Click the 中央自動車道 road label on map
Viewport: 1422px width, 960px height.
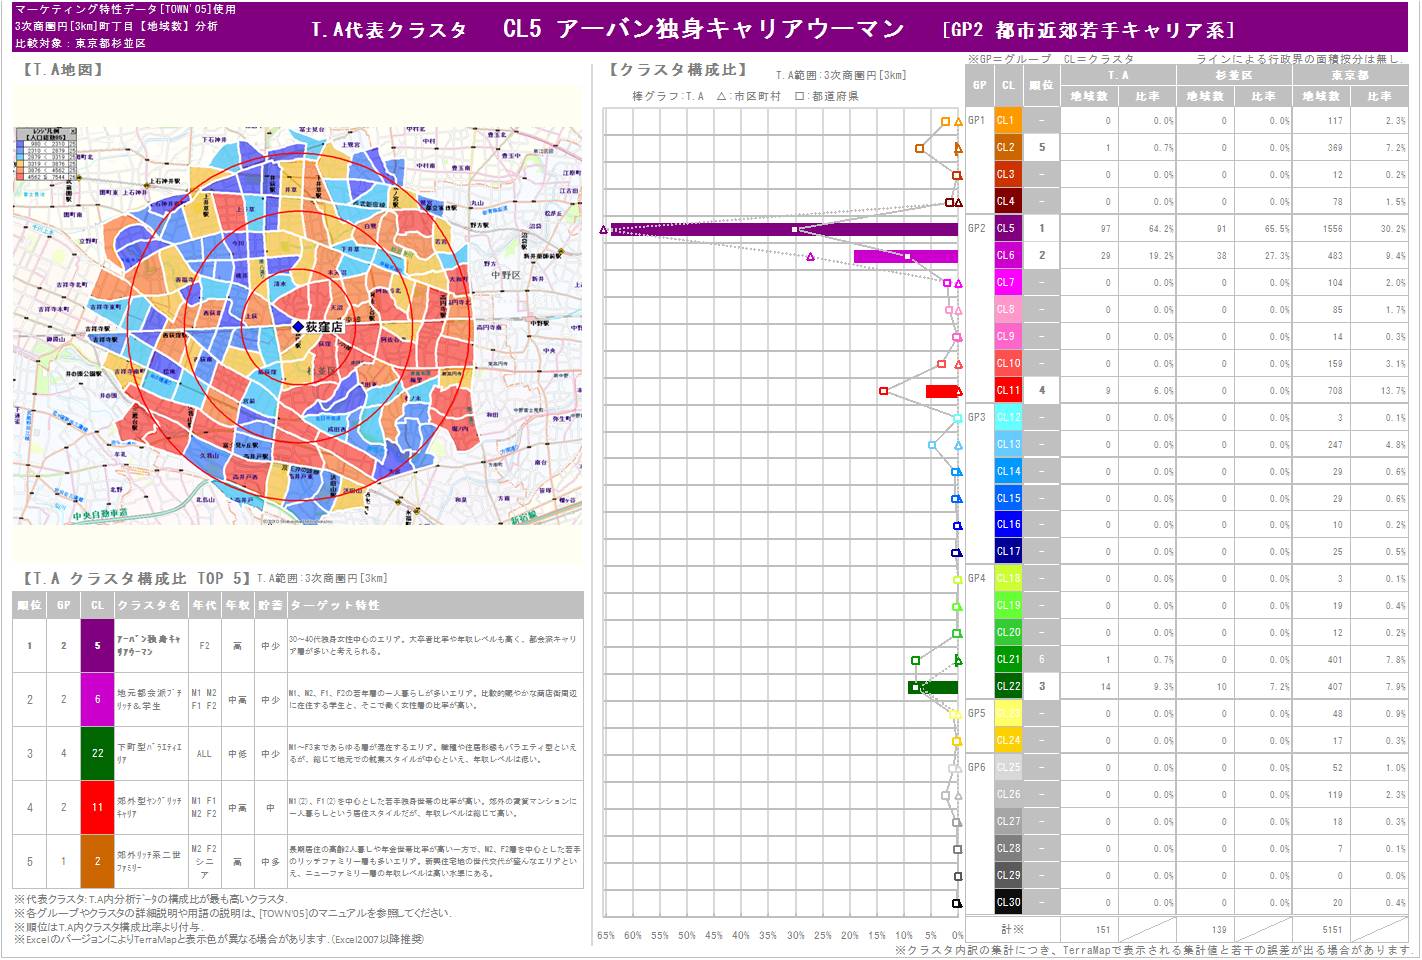(100, 514)
